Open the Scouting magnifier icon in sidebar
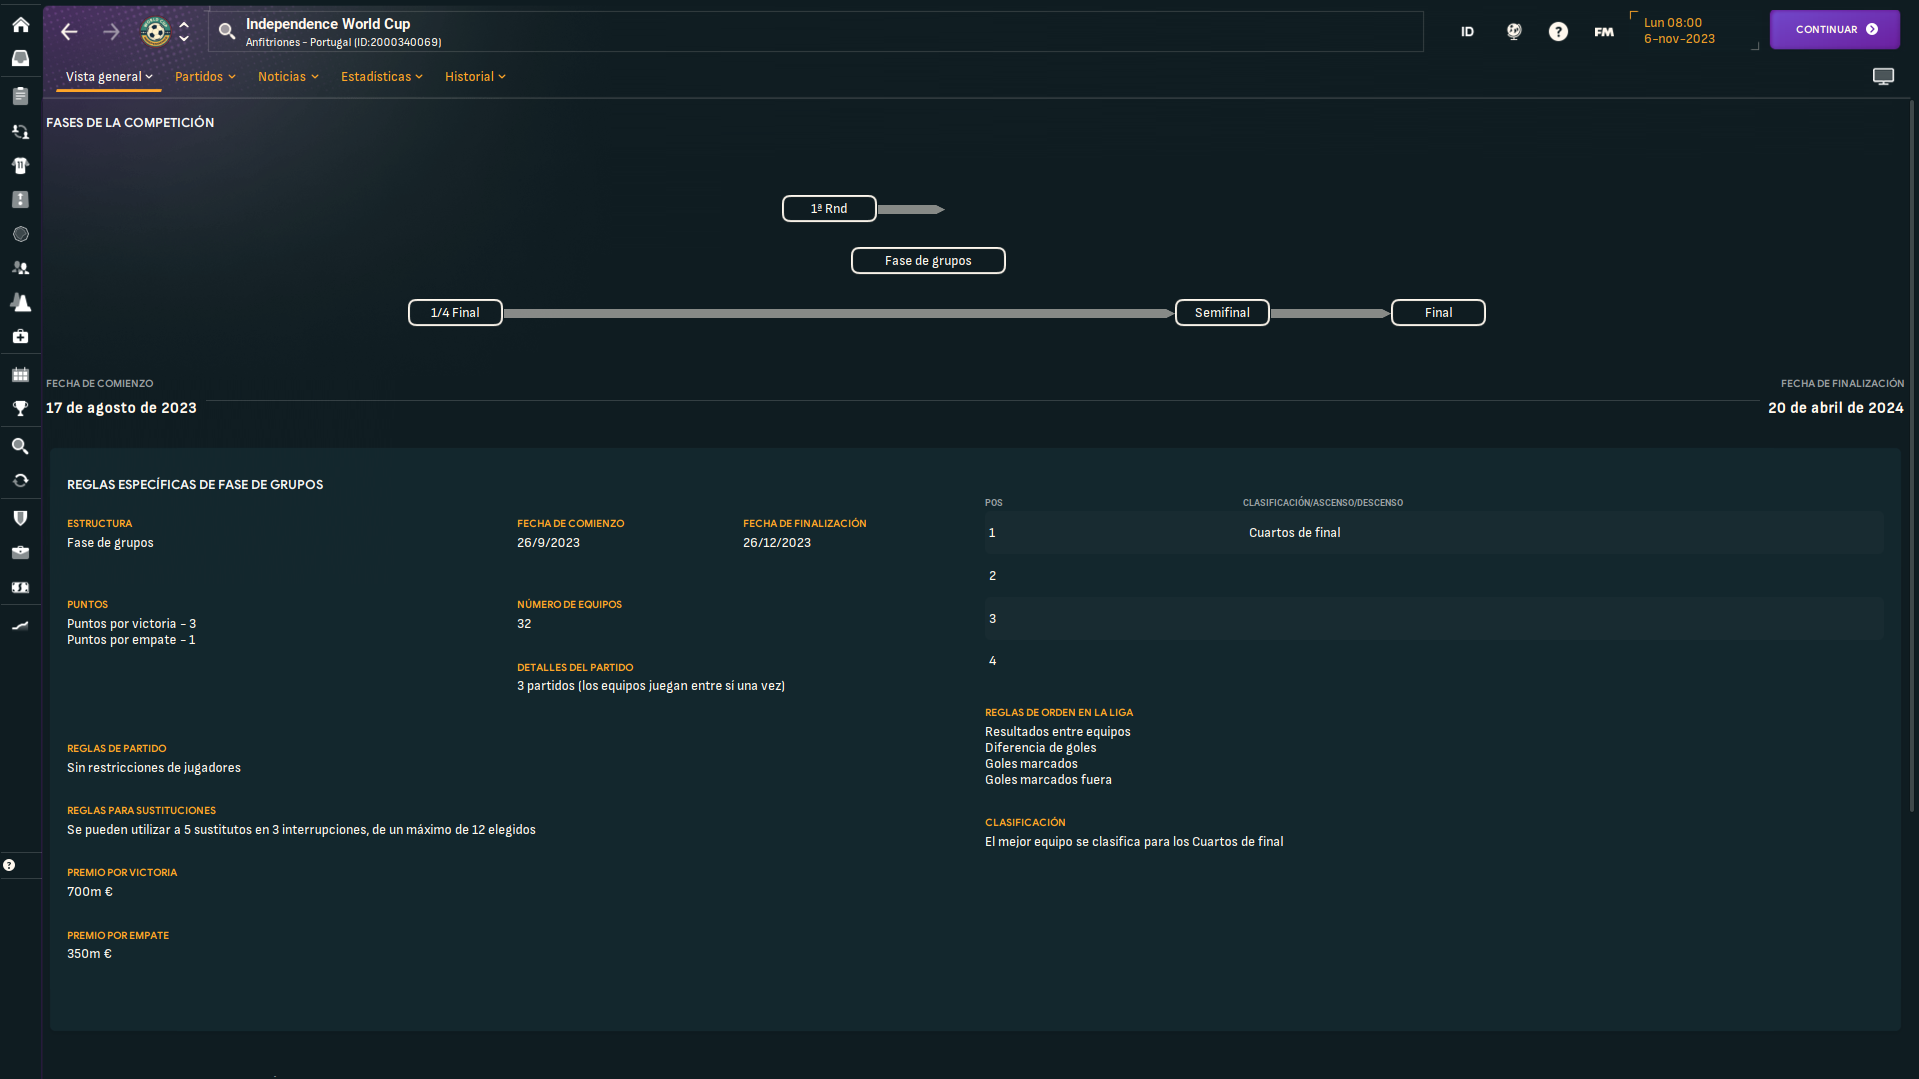Image resolution: width=1919 pixels, height=1079 pixels. tap(20, 446)
